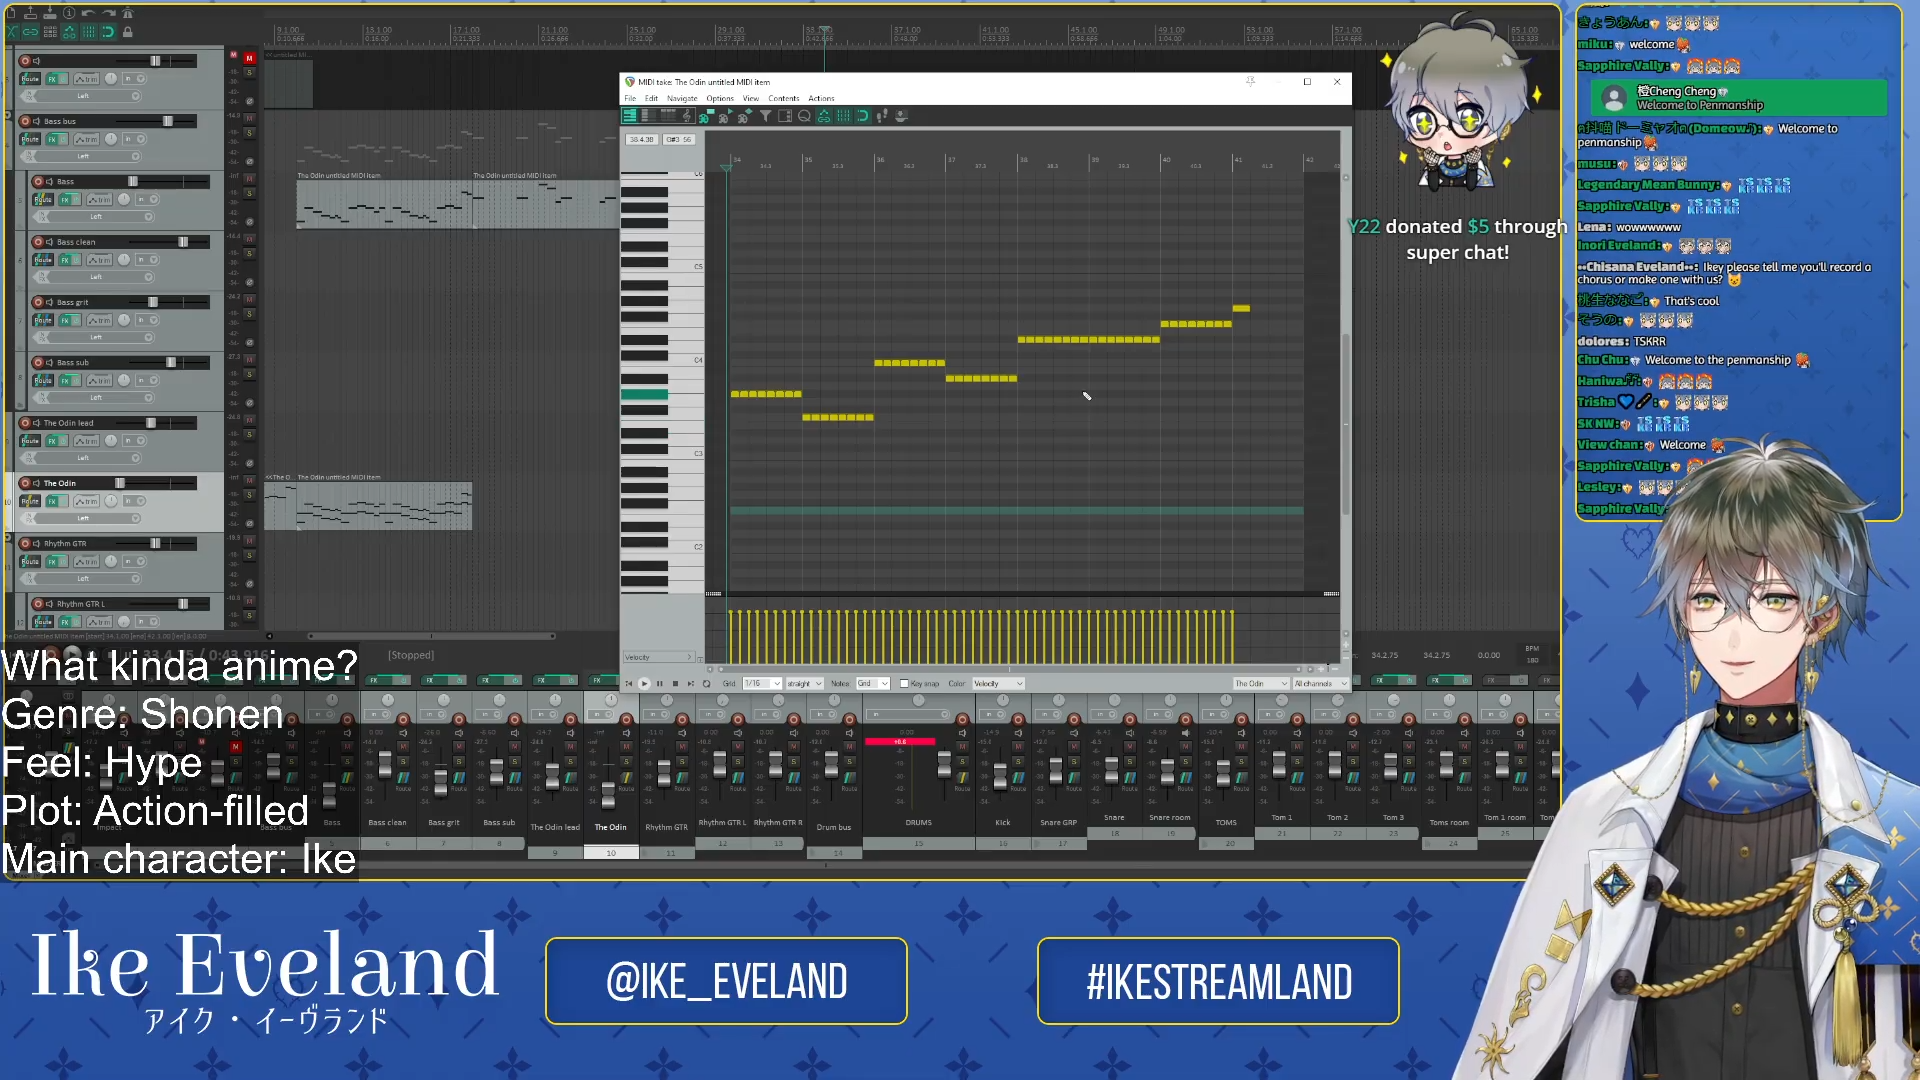Adjust Bass bus volume fader
The image size is (1920, 1080).
tap(168, 121)
